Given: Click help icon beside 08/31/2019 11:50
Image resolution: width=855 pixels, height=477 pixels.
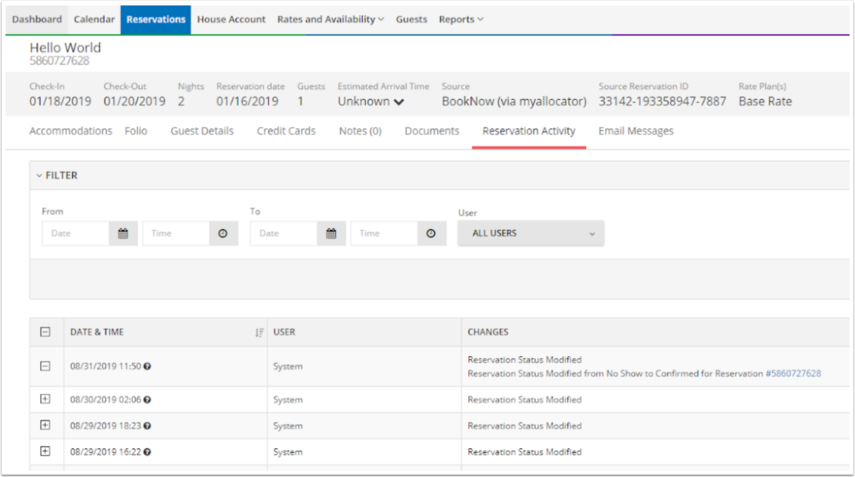Looking at the screenshot, I should pyautogui.click(x=147, y=366).
